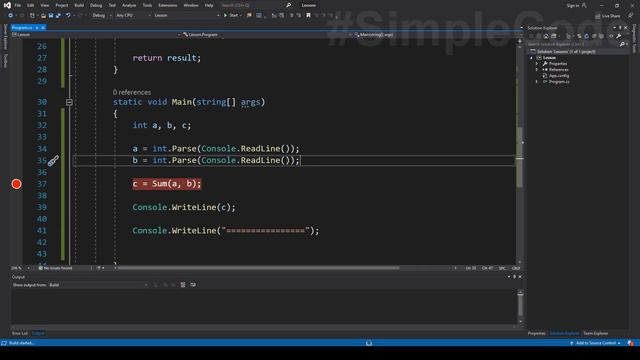Click the Save icon in toolbar
This screenshot has height=360, width=640.
(x=51, y=16)
